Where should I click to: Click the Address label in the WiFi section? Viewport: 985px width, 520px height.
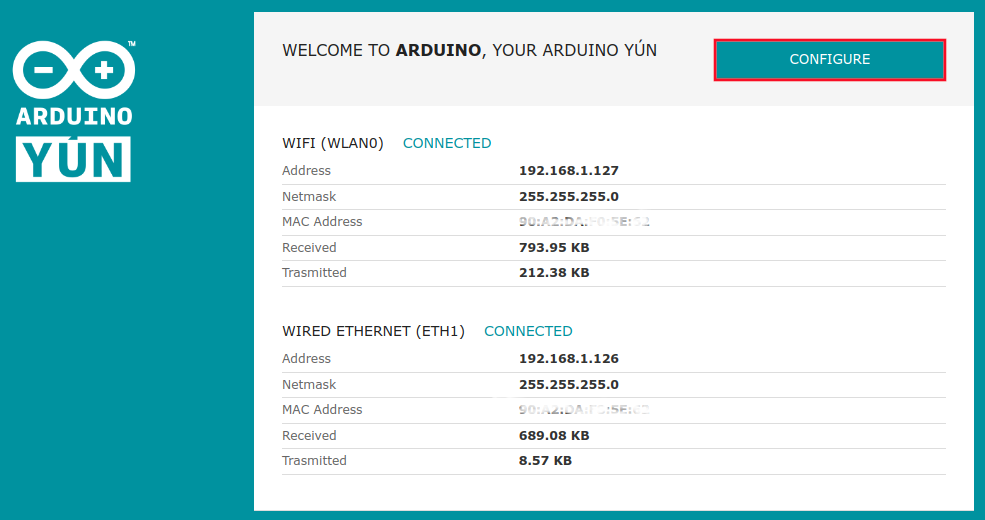click(x=306, y=171)
